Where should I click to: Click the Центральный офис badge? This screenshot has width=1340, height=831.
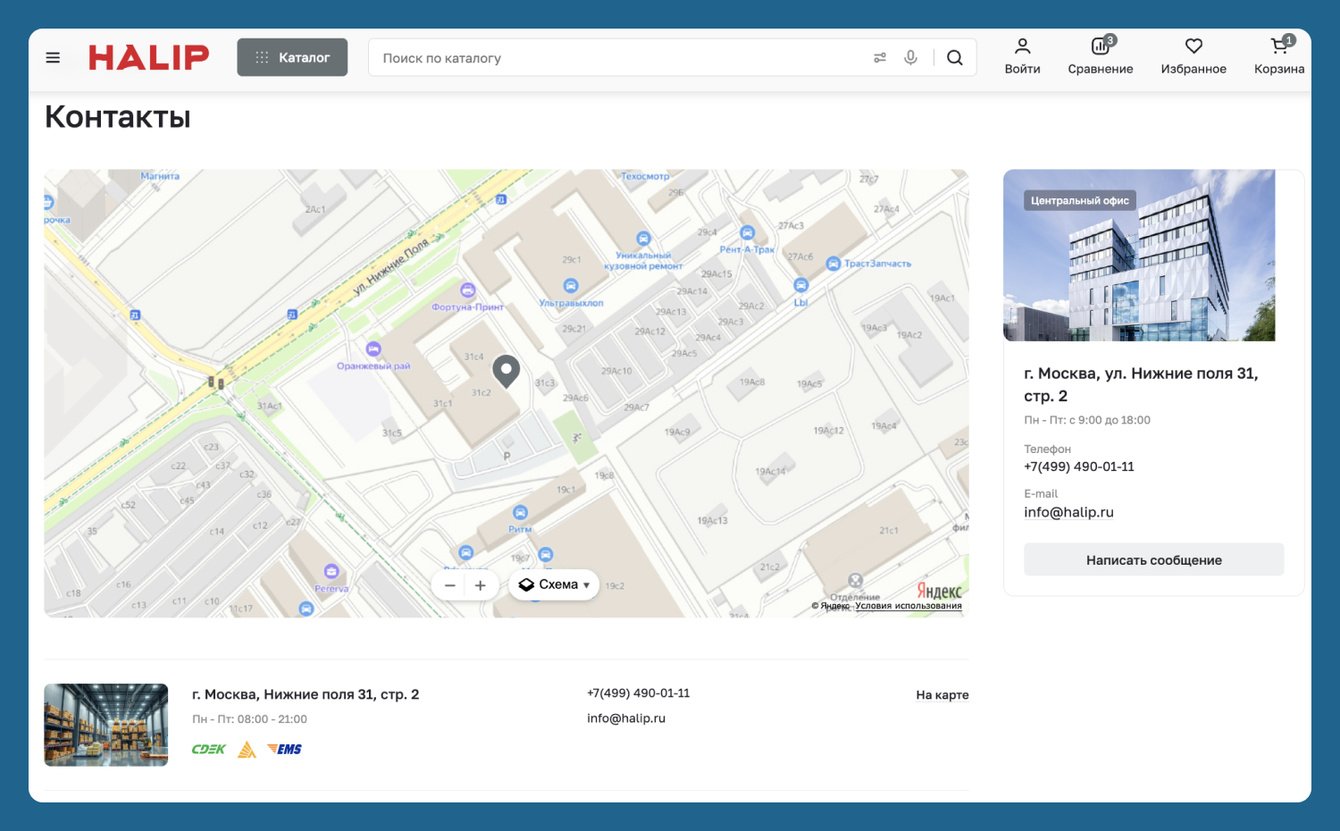tap(1080, 200)
